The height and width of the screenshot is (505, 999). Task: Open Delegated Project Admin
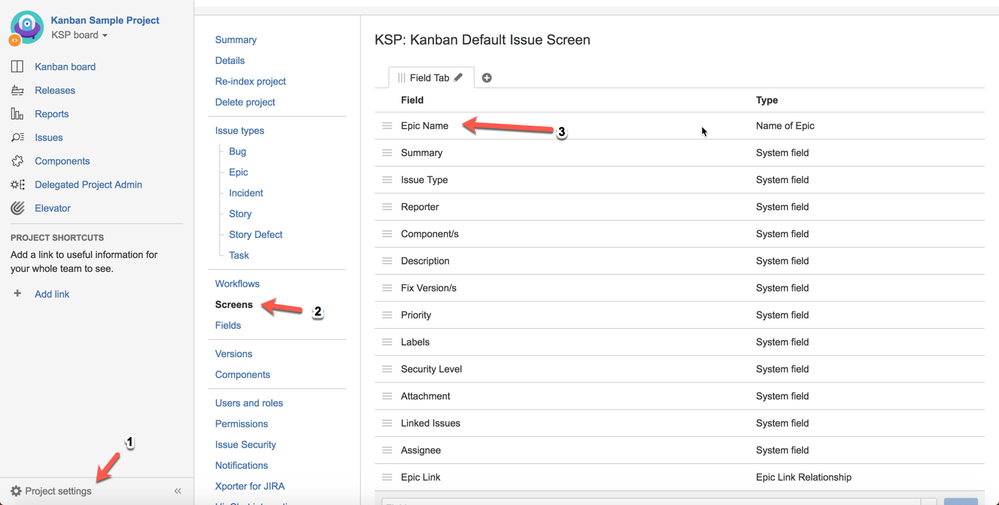coord(89,185)
